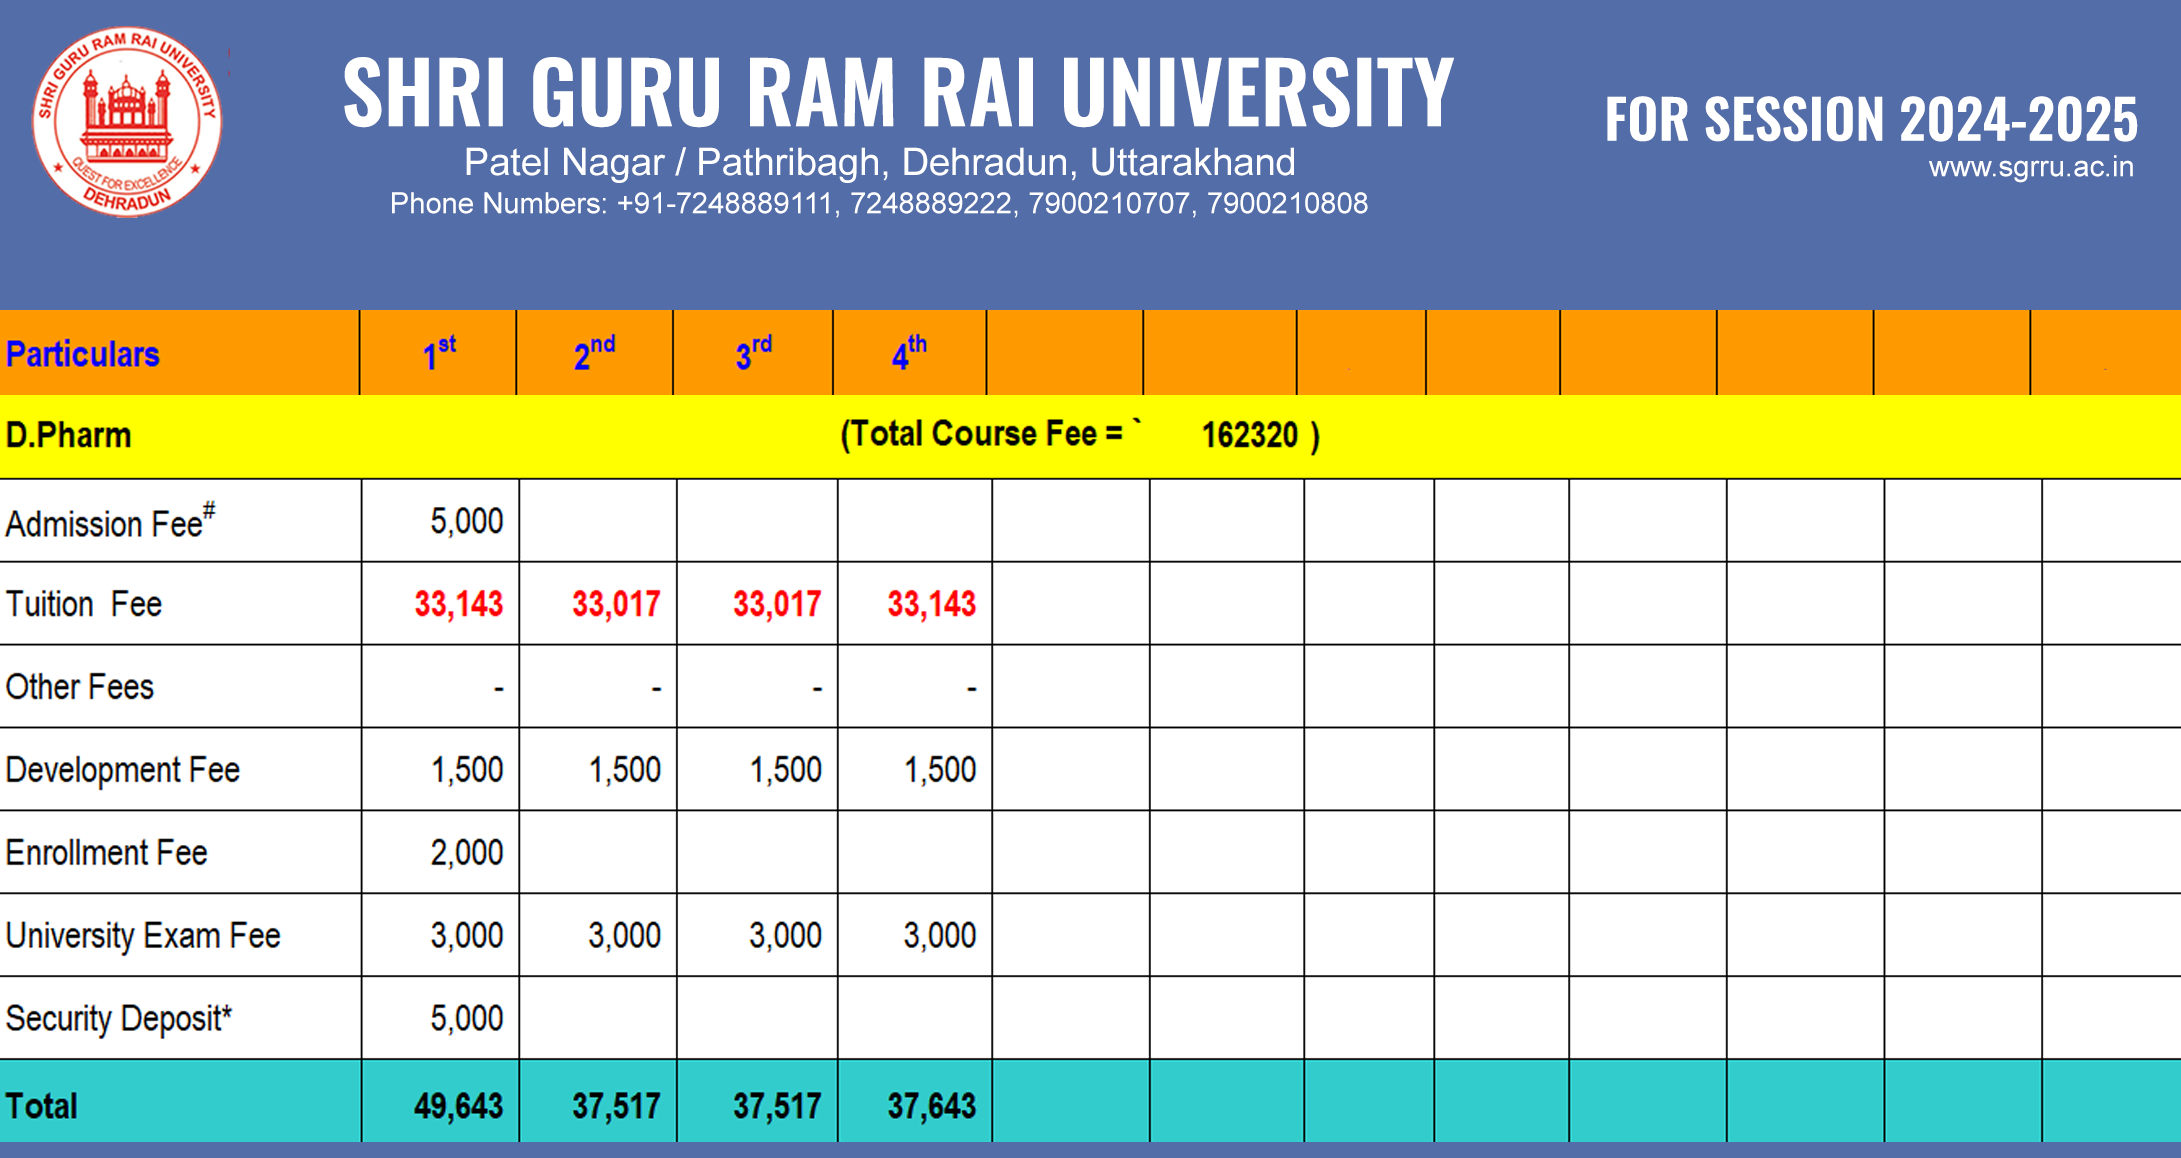The height and width of the screenshot is (1158, 2181).
Task: Click the Total Course Fee label
Action: [982, 434]
